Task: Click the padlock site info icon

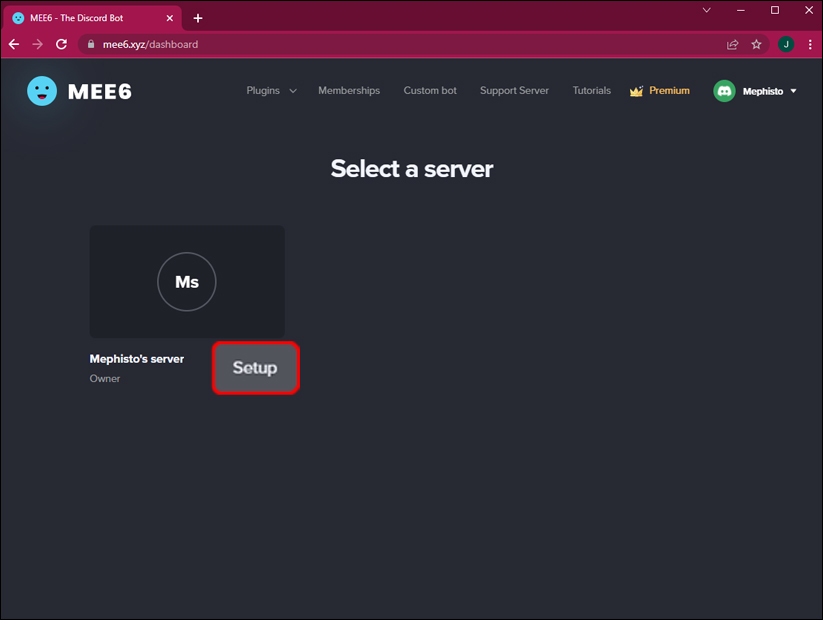Action: click(x=91, y=44)
